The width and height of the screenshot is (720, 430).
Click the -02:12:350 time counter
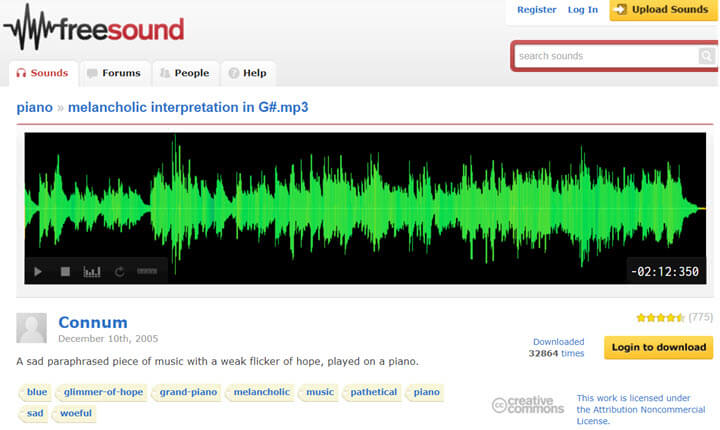pyautogui.click(x=665, y=272)
